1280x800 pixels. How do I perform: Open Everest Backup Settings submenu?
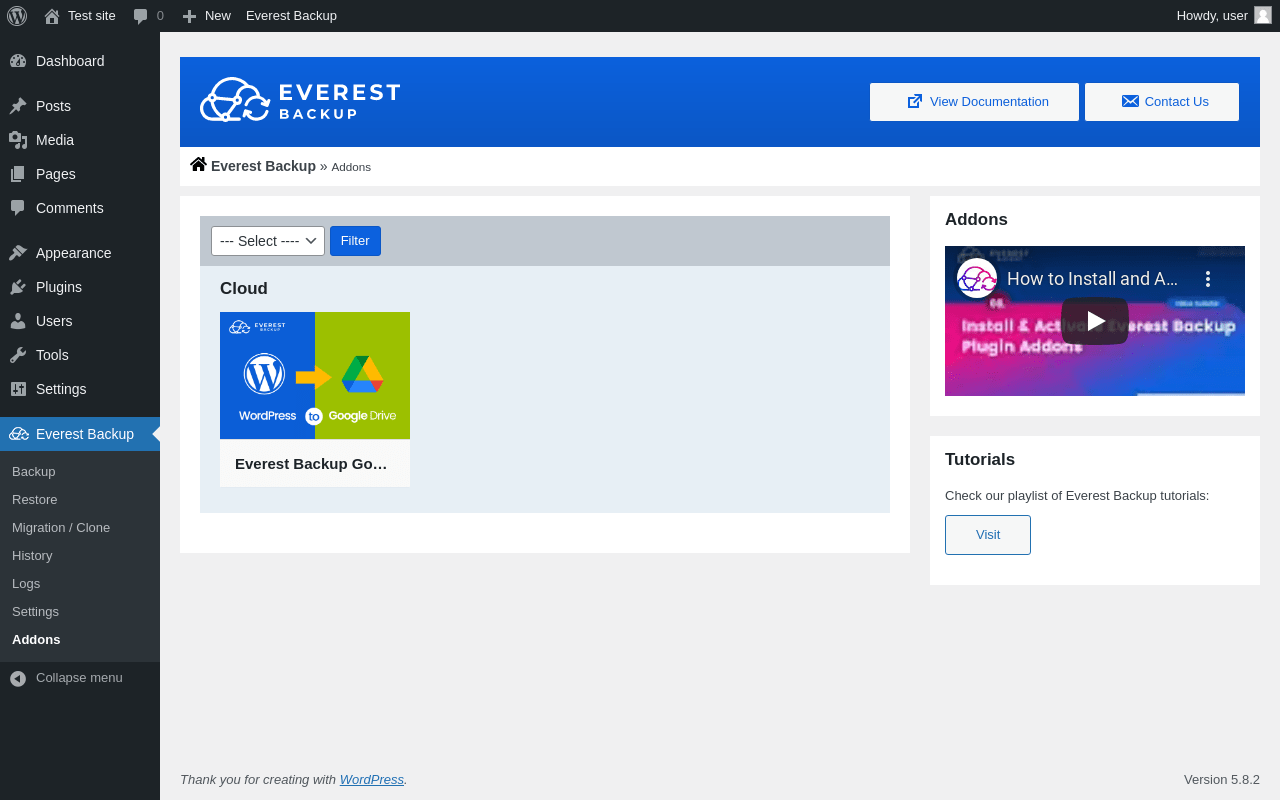[x=80, y=611]
